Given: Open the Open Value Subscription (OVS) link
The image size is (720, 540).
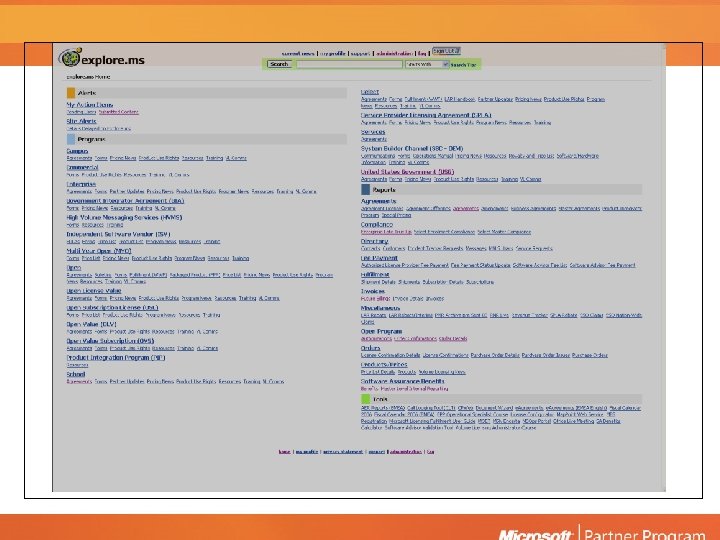Looking at the screenshot, I should tap(110, 341).
